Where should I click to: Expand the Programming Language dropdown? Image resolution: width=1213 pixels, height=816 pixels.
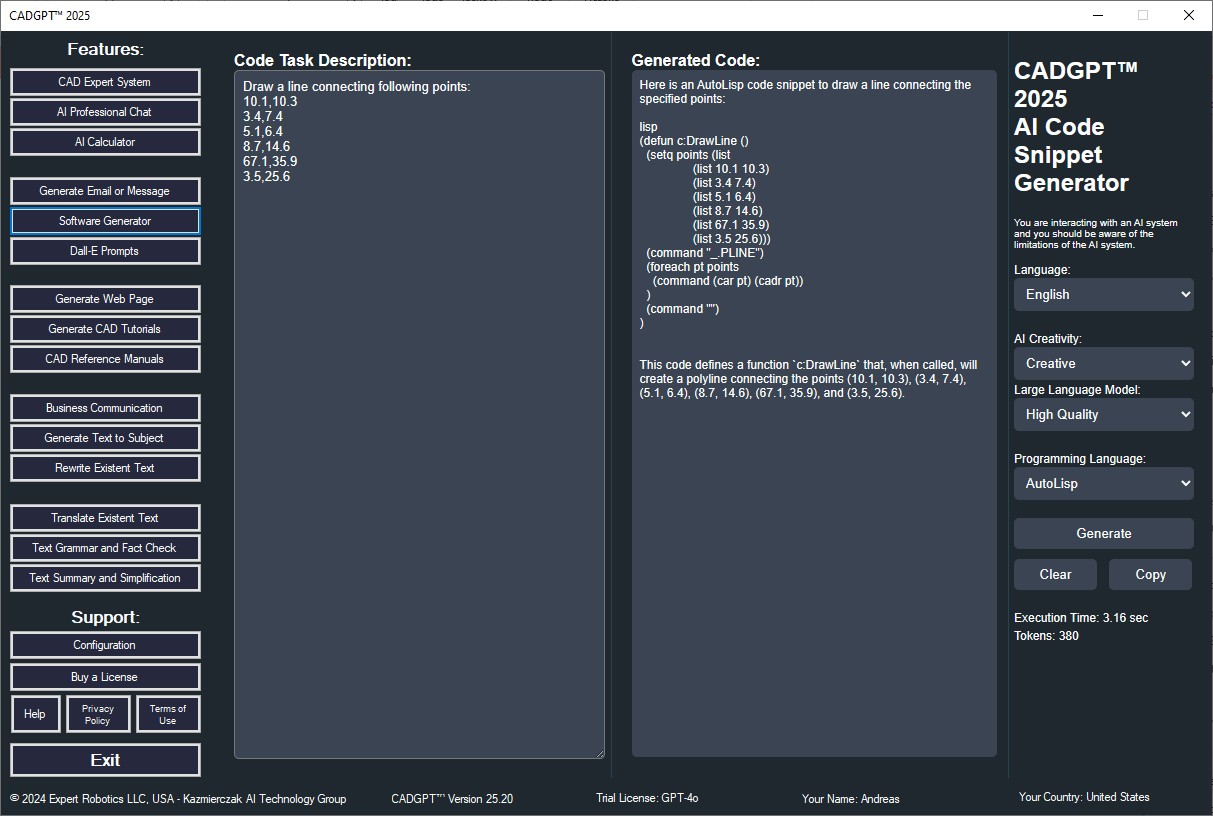pos(1104,484)
